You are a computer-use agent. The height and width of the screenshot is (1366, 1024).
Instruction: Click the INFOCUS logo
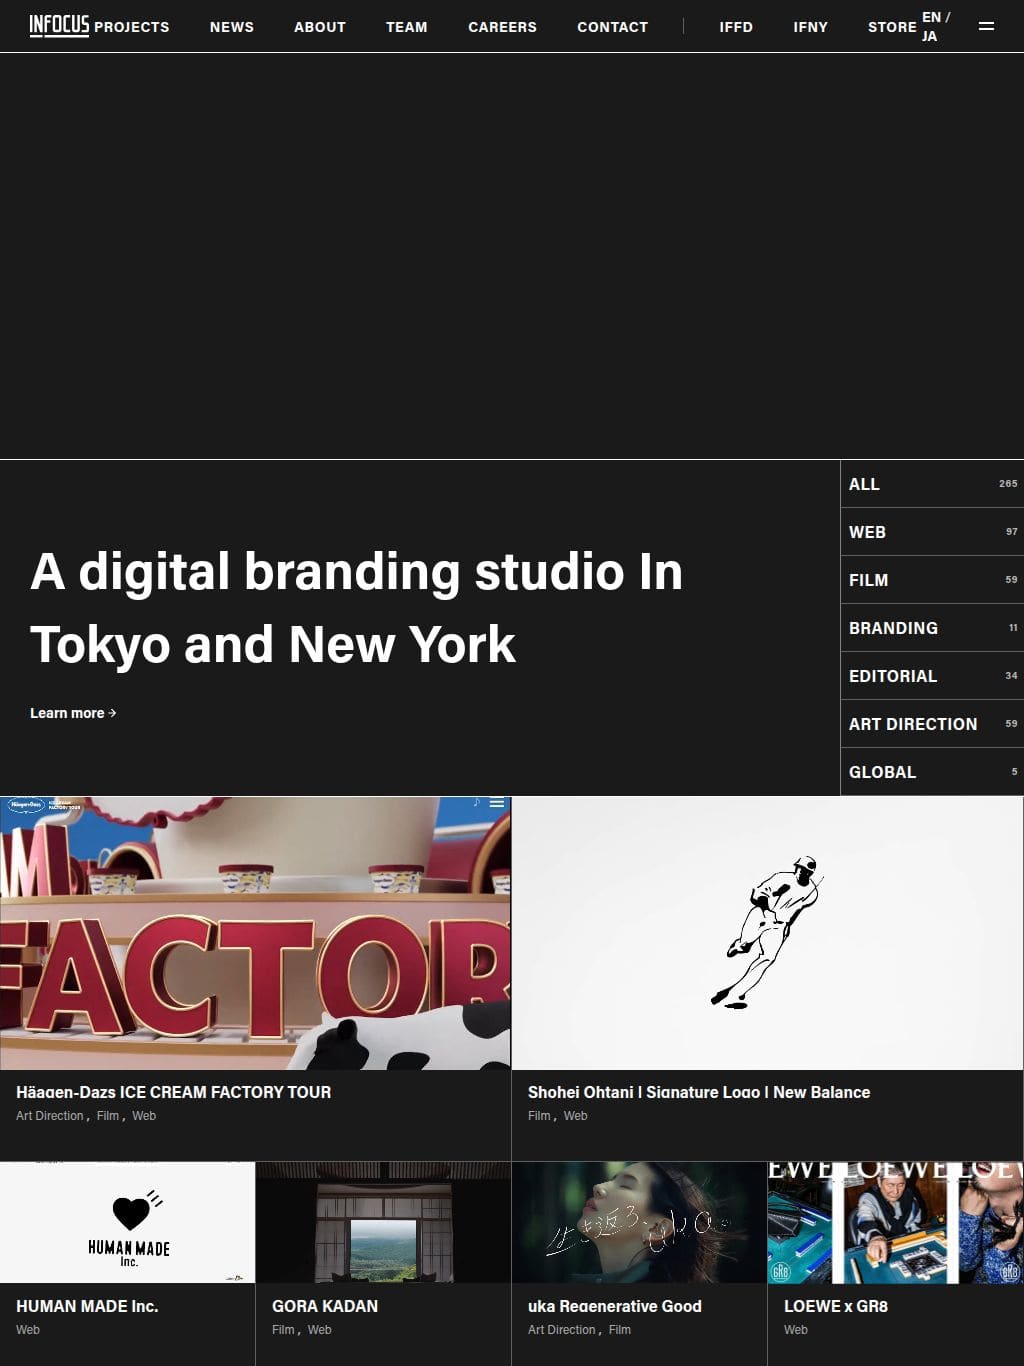point(59,25)
